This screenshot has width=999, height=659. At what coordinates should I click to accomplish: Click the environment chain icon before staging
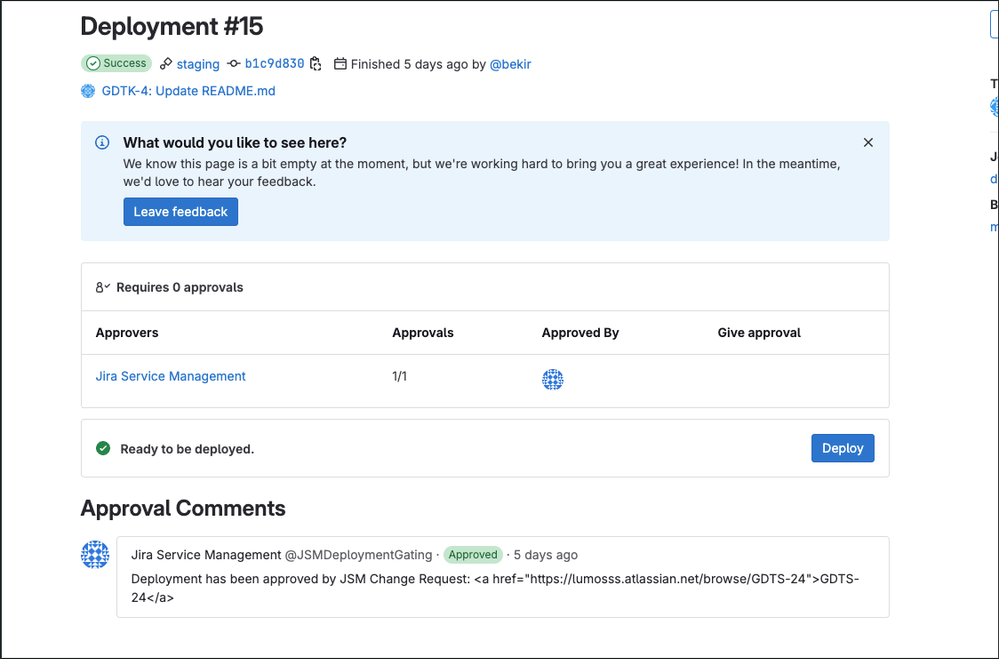168,63
